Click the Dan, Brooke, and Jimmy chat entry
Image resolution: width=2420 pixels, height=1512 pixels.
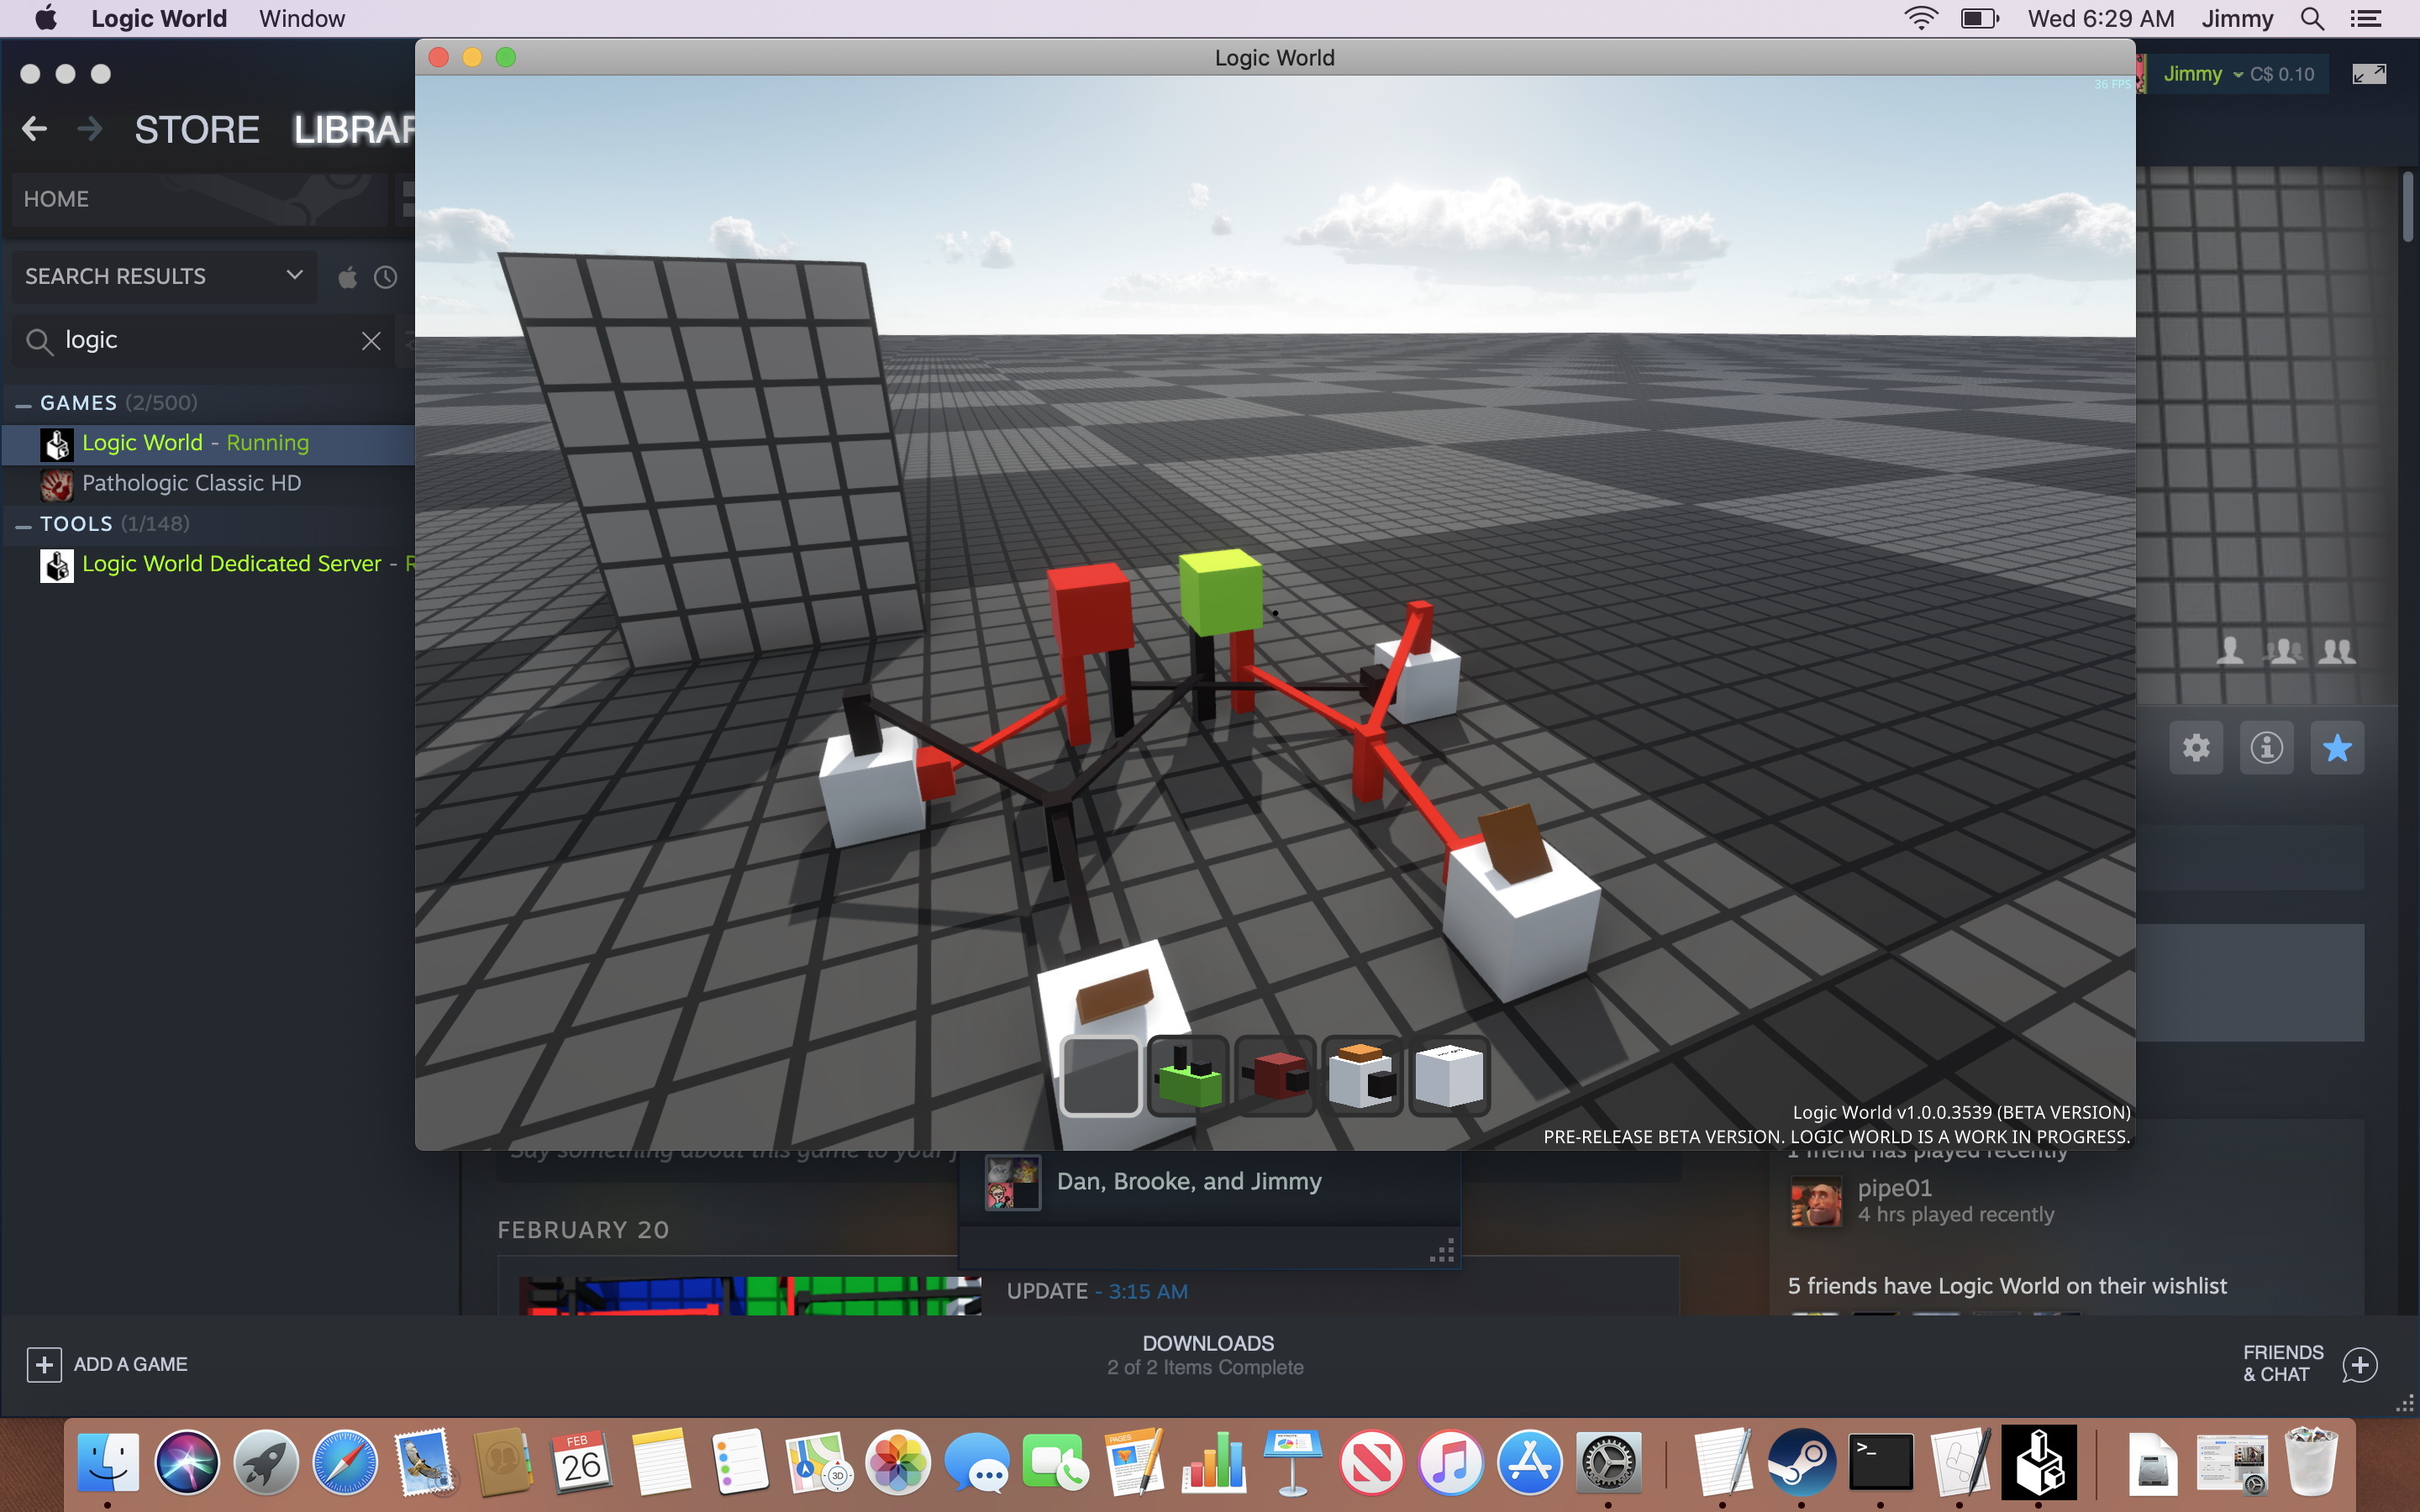point(1209,1182)
